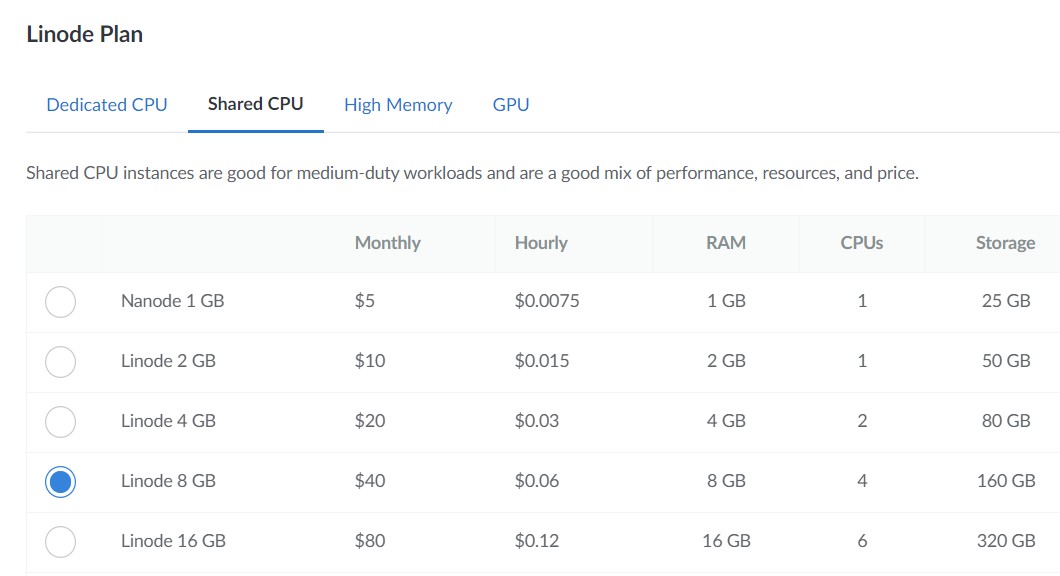Click the RAM column header
This screenshot has width=1060, height=576.
pyautogui.click(x=726, y=243)
